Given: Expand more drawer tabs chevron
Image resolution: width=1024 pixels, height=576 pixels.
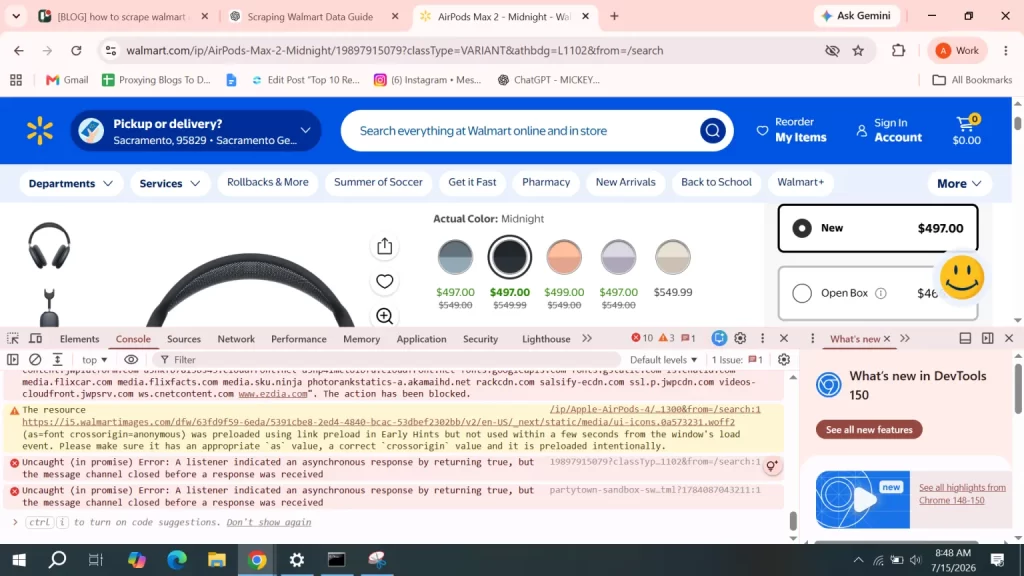Looking at the screenshot, I should click(x=904, y=338).
